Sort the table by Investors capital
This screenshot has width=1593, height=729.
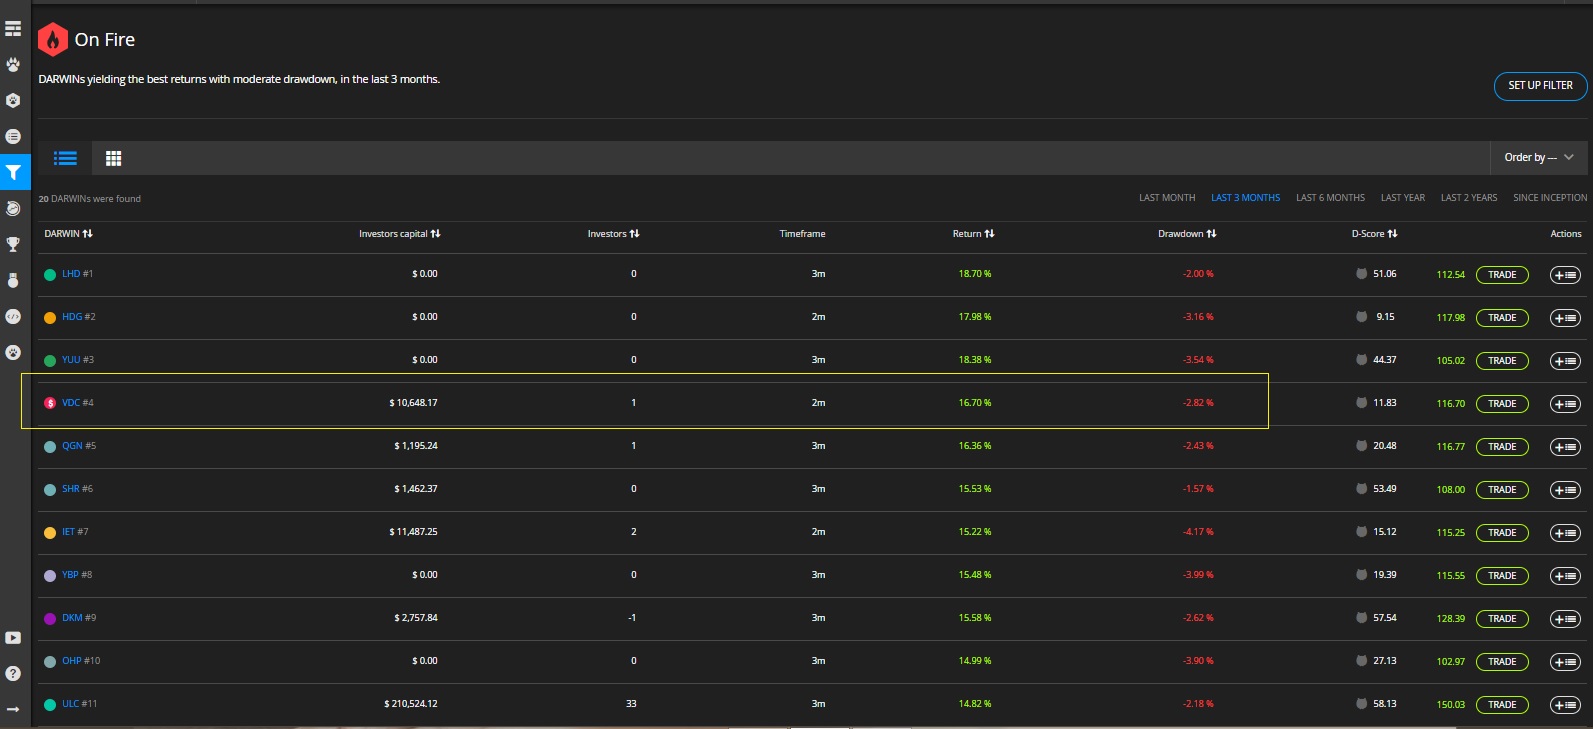[400, 234]
